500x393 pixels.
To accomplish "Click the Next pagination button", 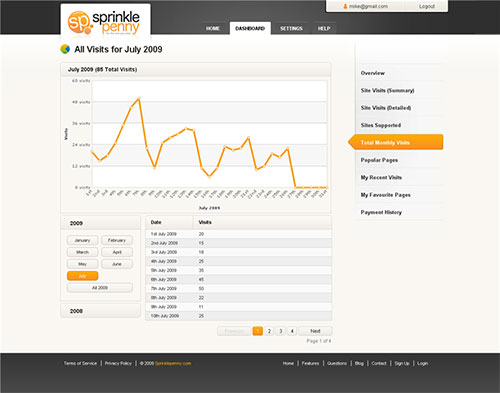I will pos(315,331).
